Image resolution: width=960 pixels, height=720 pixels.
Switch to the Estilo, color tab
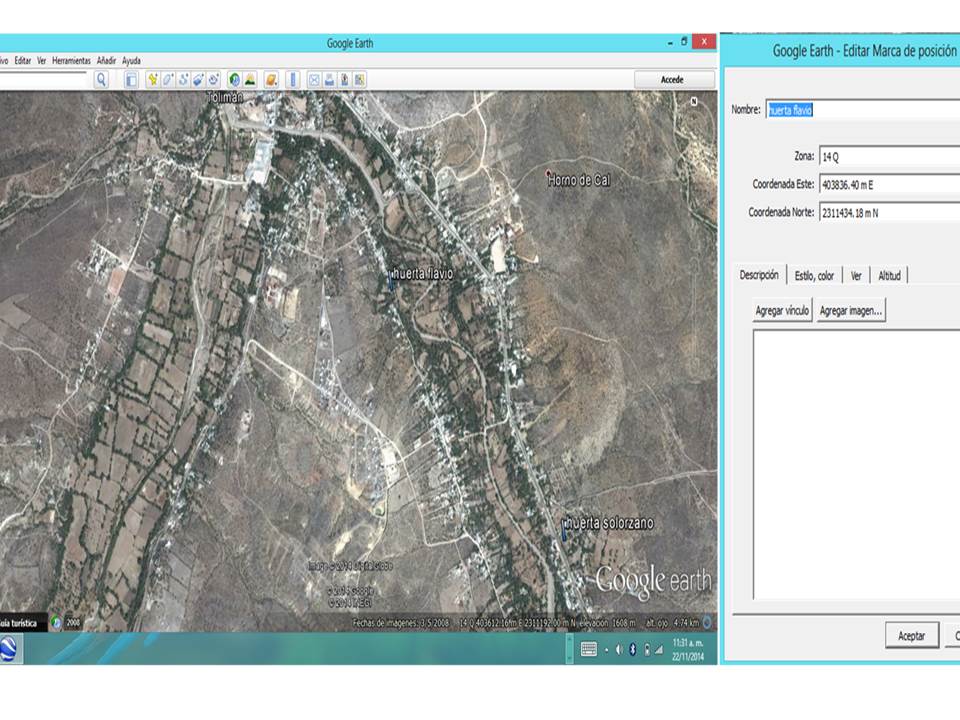(x=813, y=276)
